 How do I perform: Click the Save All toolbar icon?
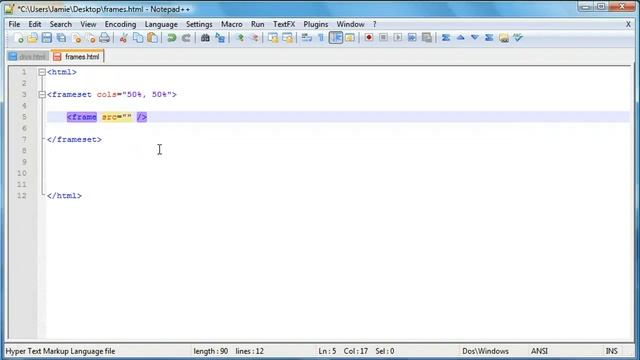(x=62, y=38)
